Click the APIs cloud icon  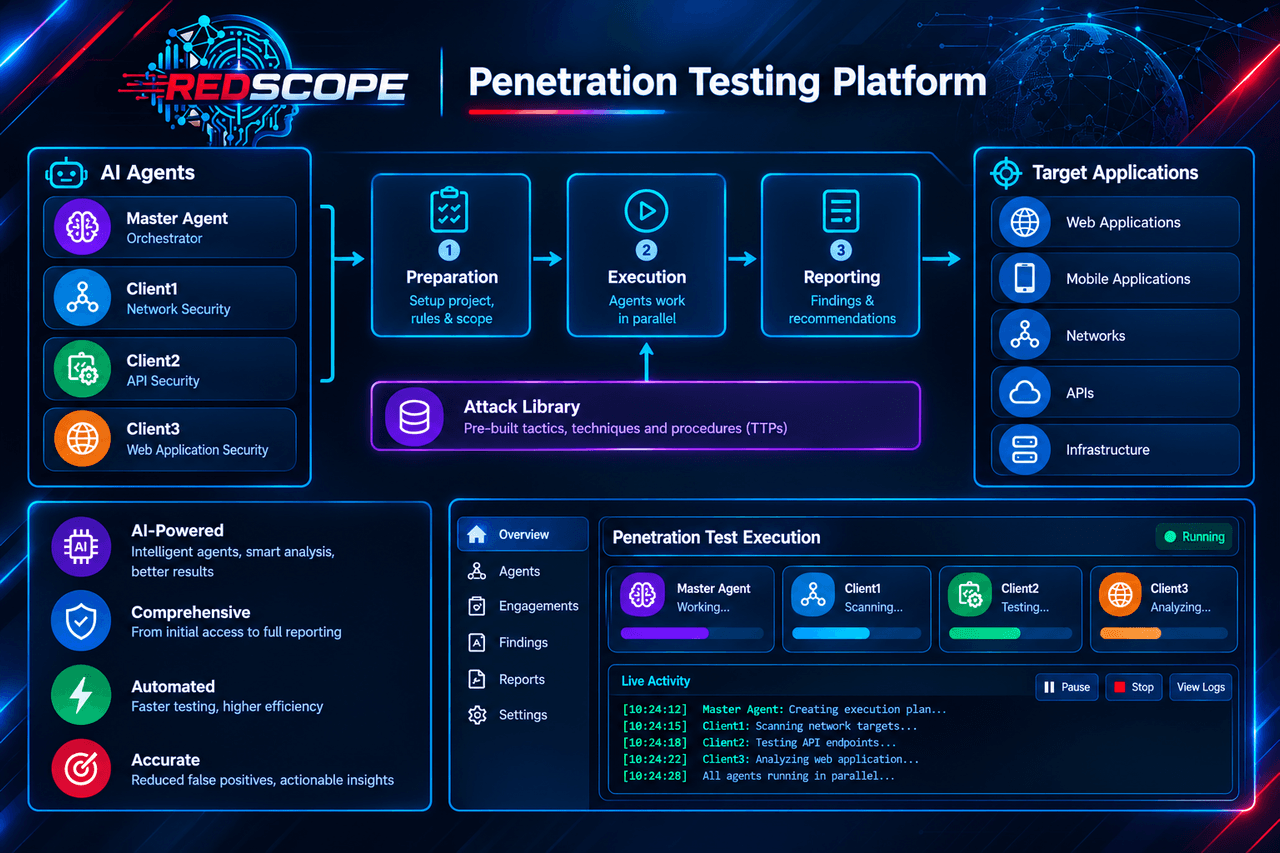(1025, 393)
